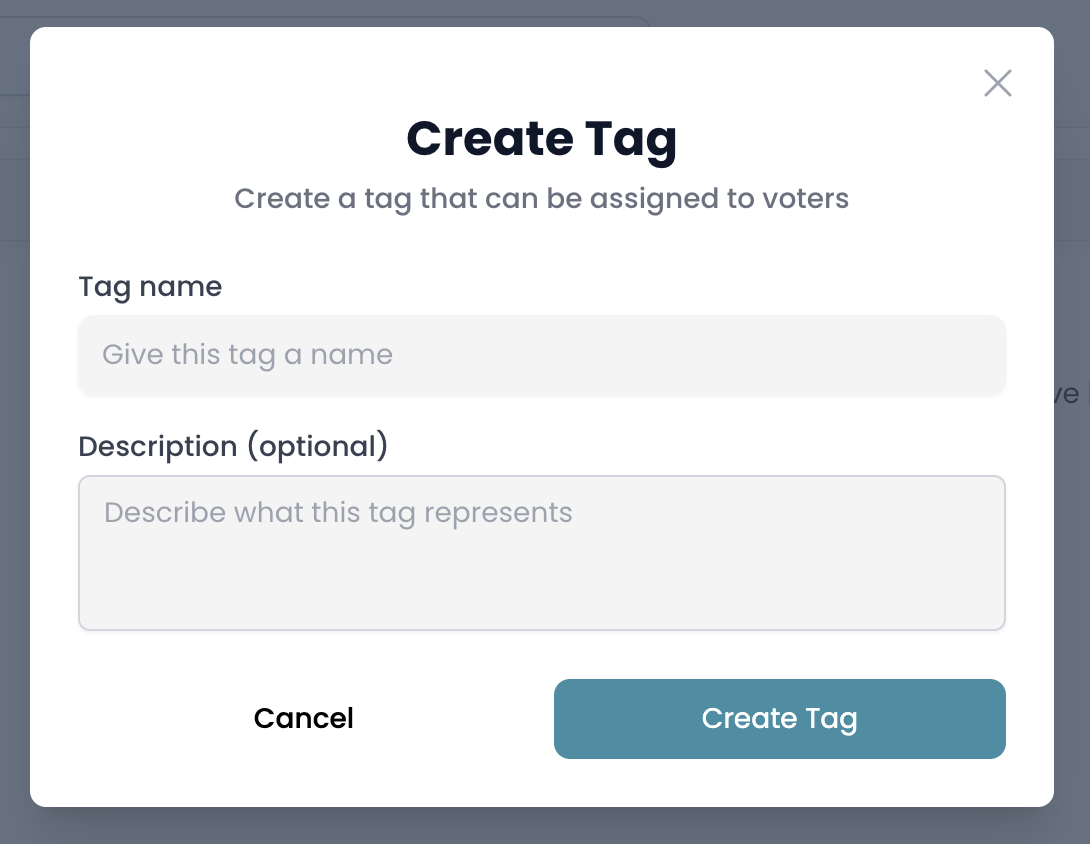The width and height of the screenshot is (1090, 844).
Task: Click the Tag name input field
Action: [542, 355]
